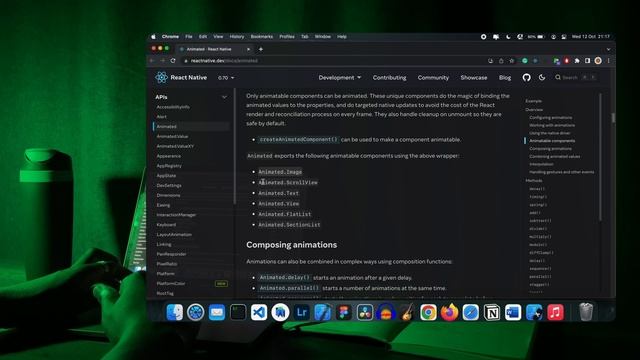Open DaVinci Resolve from the dock
This screenshot has width=640, height=360.
(364, 313)
